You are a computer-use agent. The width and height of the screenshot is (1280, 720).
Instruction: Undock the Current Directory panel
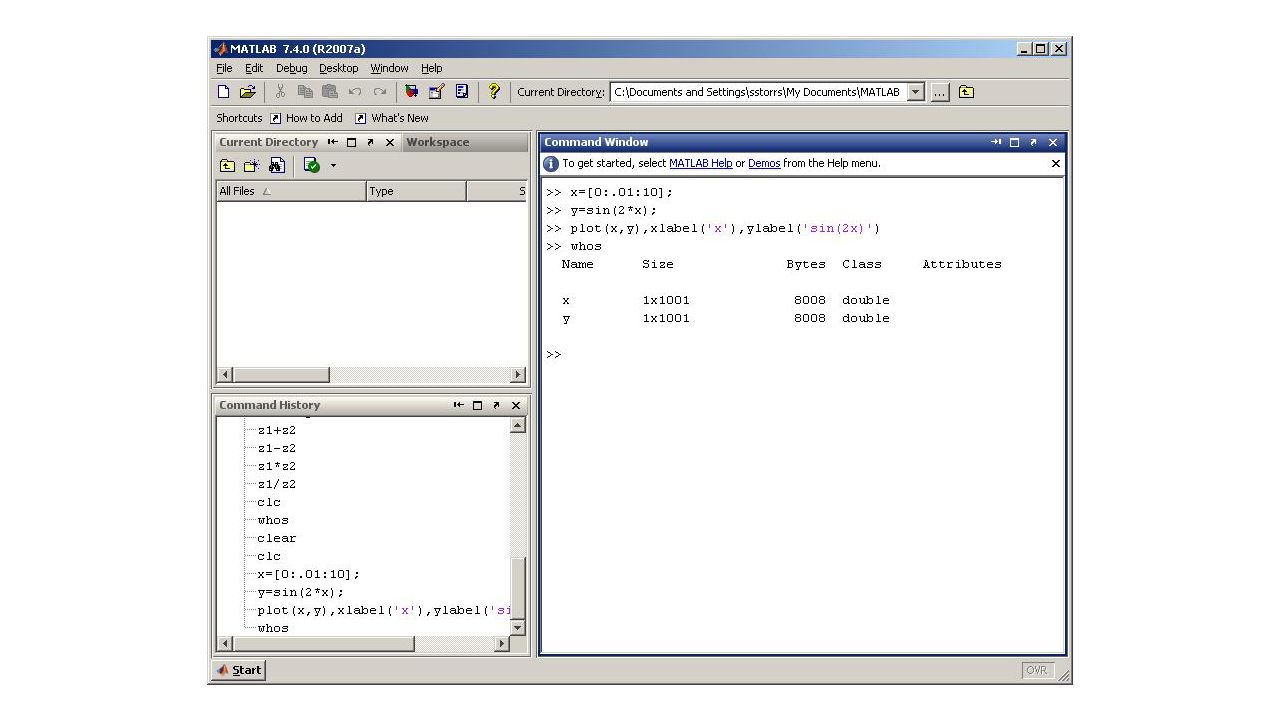[x=370, y=142]
